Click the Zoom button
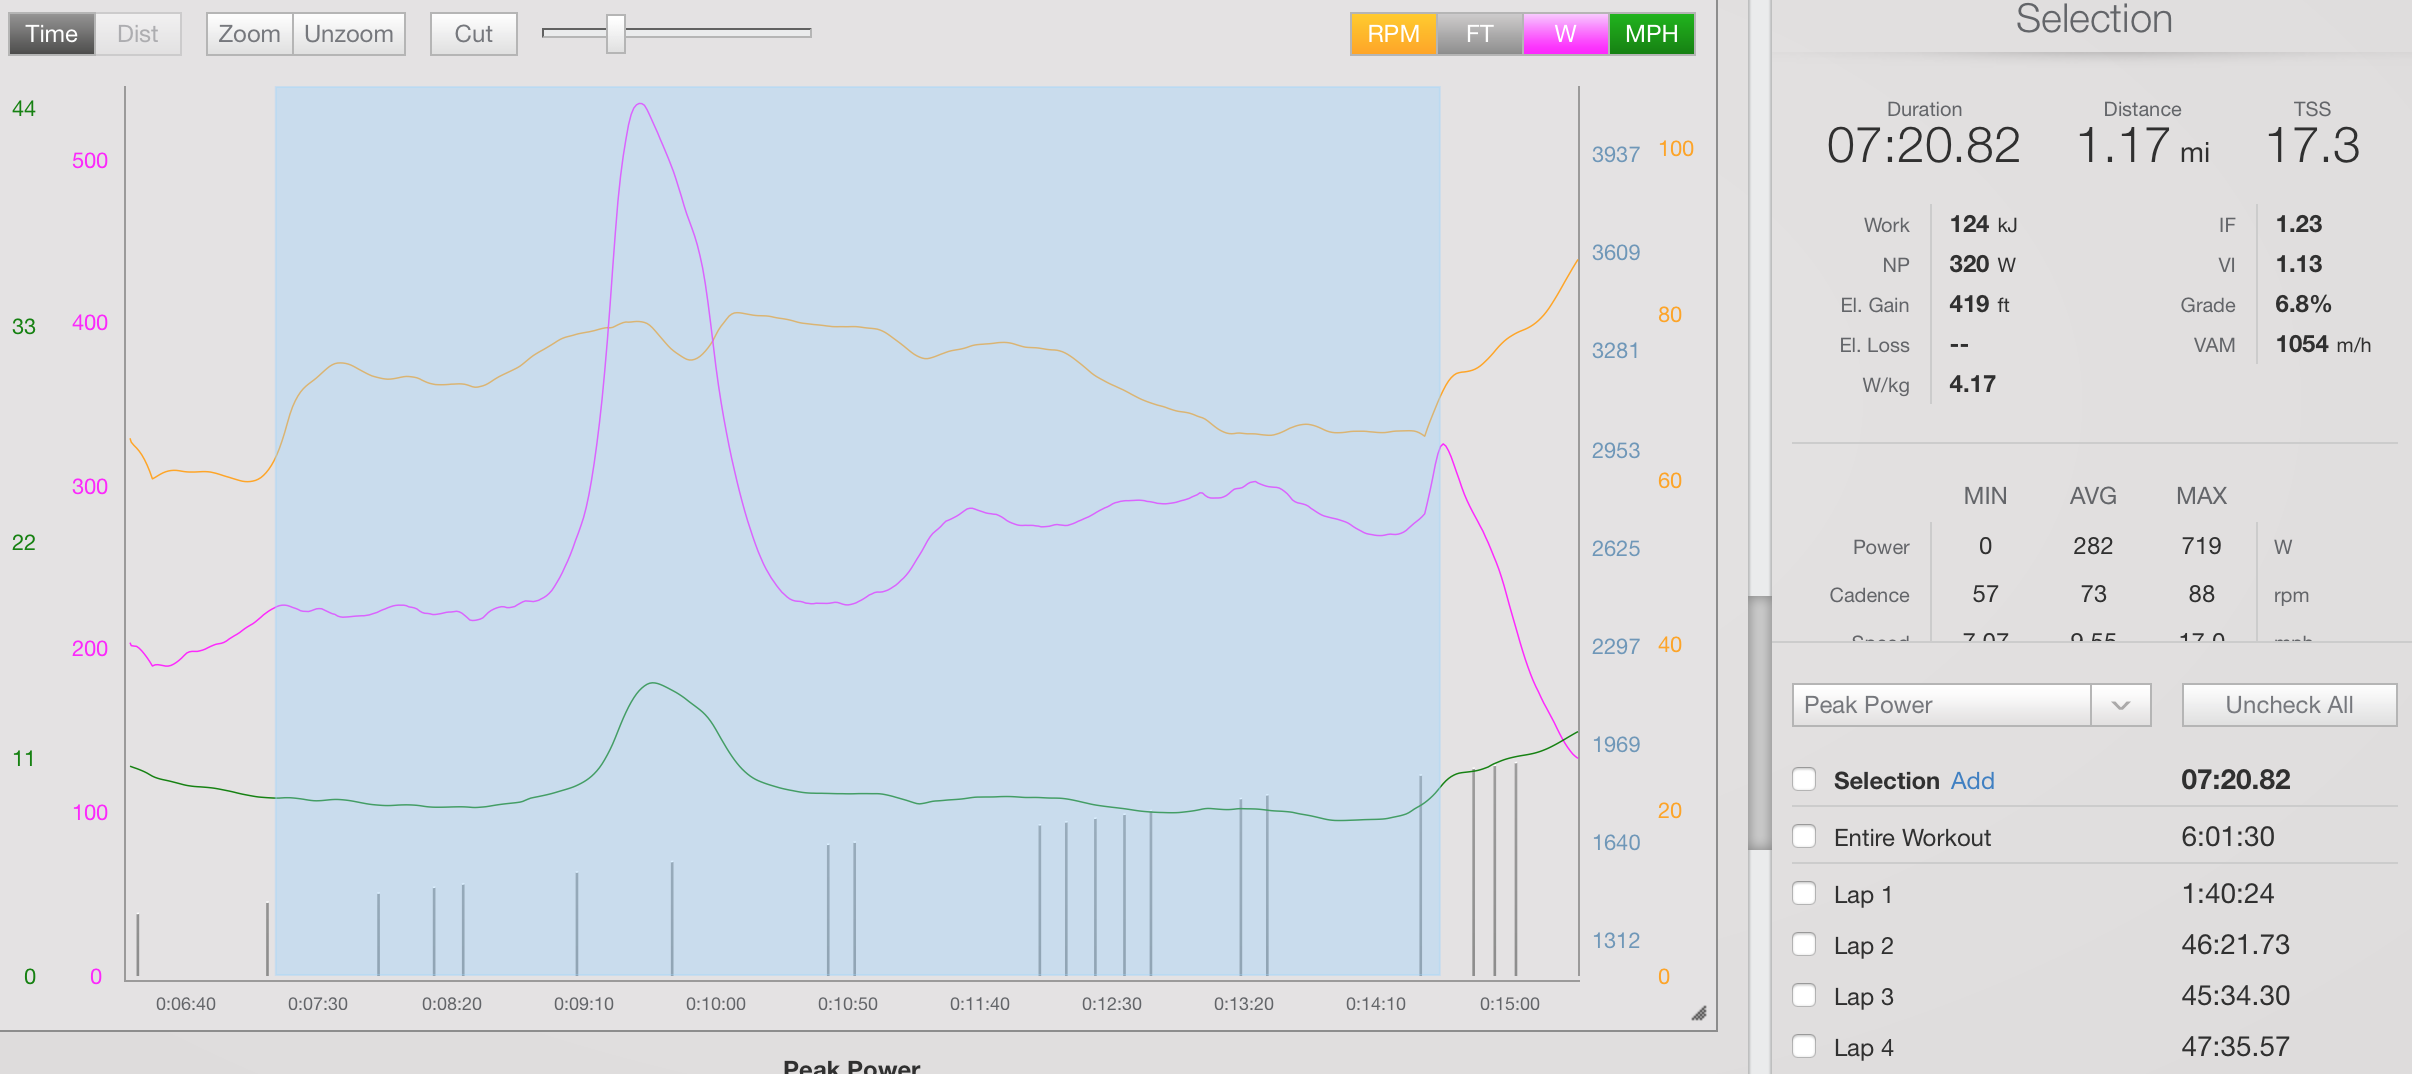 pos(249,34)
